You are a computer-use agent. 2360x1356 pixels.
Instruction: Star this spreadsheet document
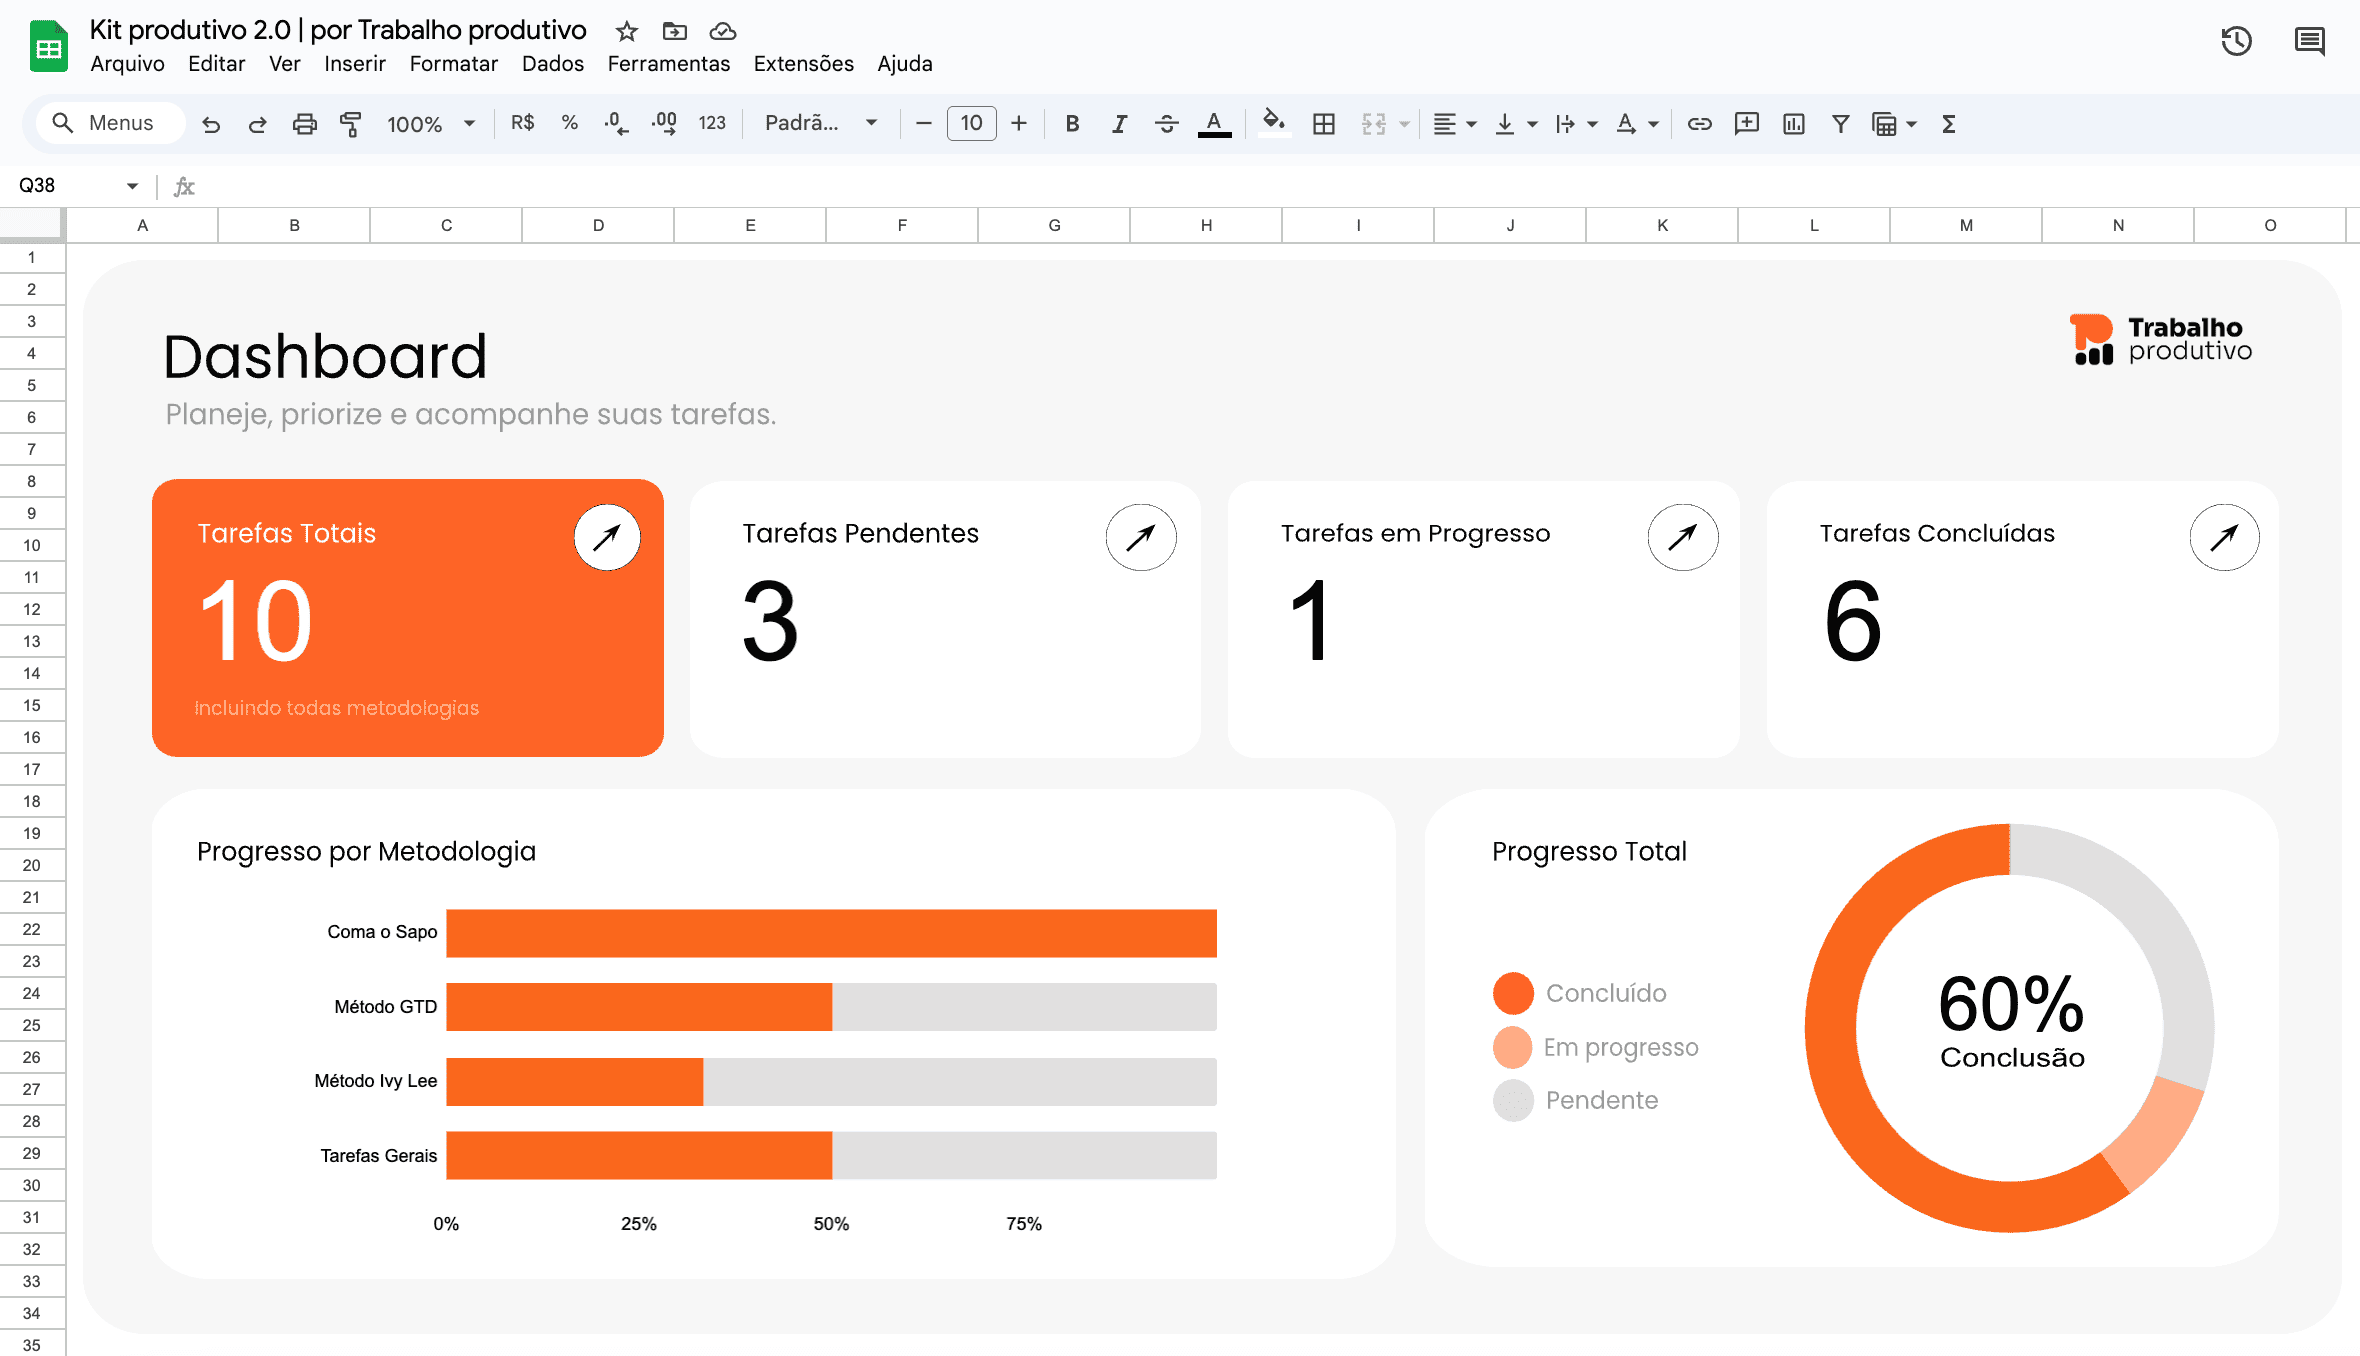point(627,32)
